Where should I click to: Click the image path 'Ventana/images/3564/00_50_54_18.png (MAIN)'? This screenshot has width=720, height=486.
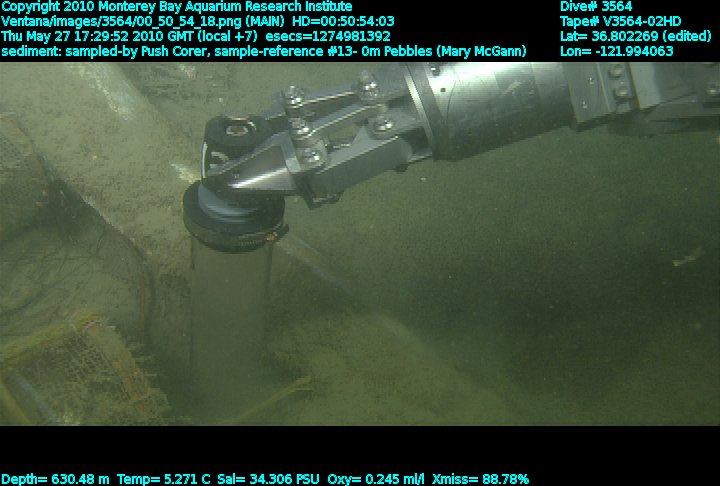point(143,22)
